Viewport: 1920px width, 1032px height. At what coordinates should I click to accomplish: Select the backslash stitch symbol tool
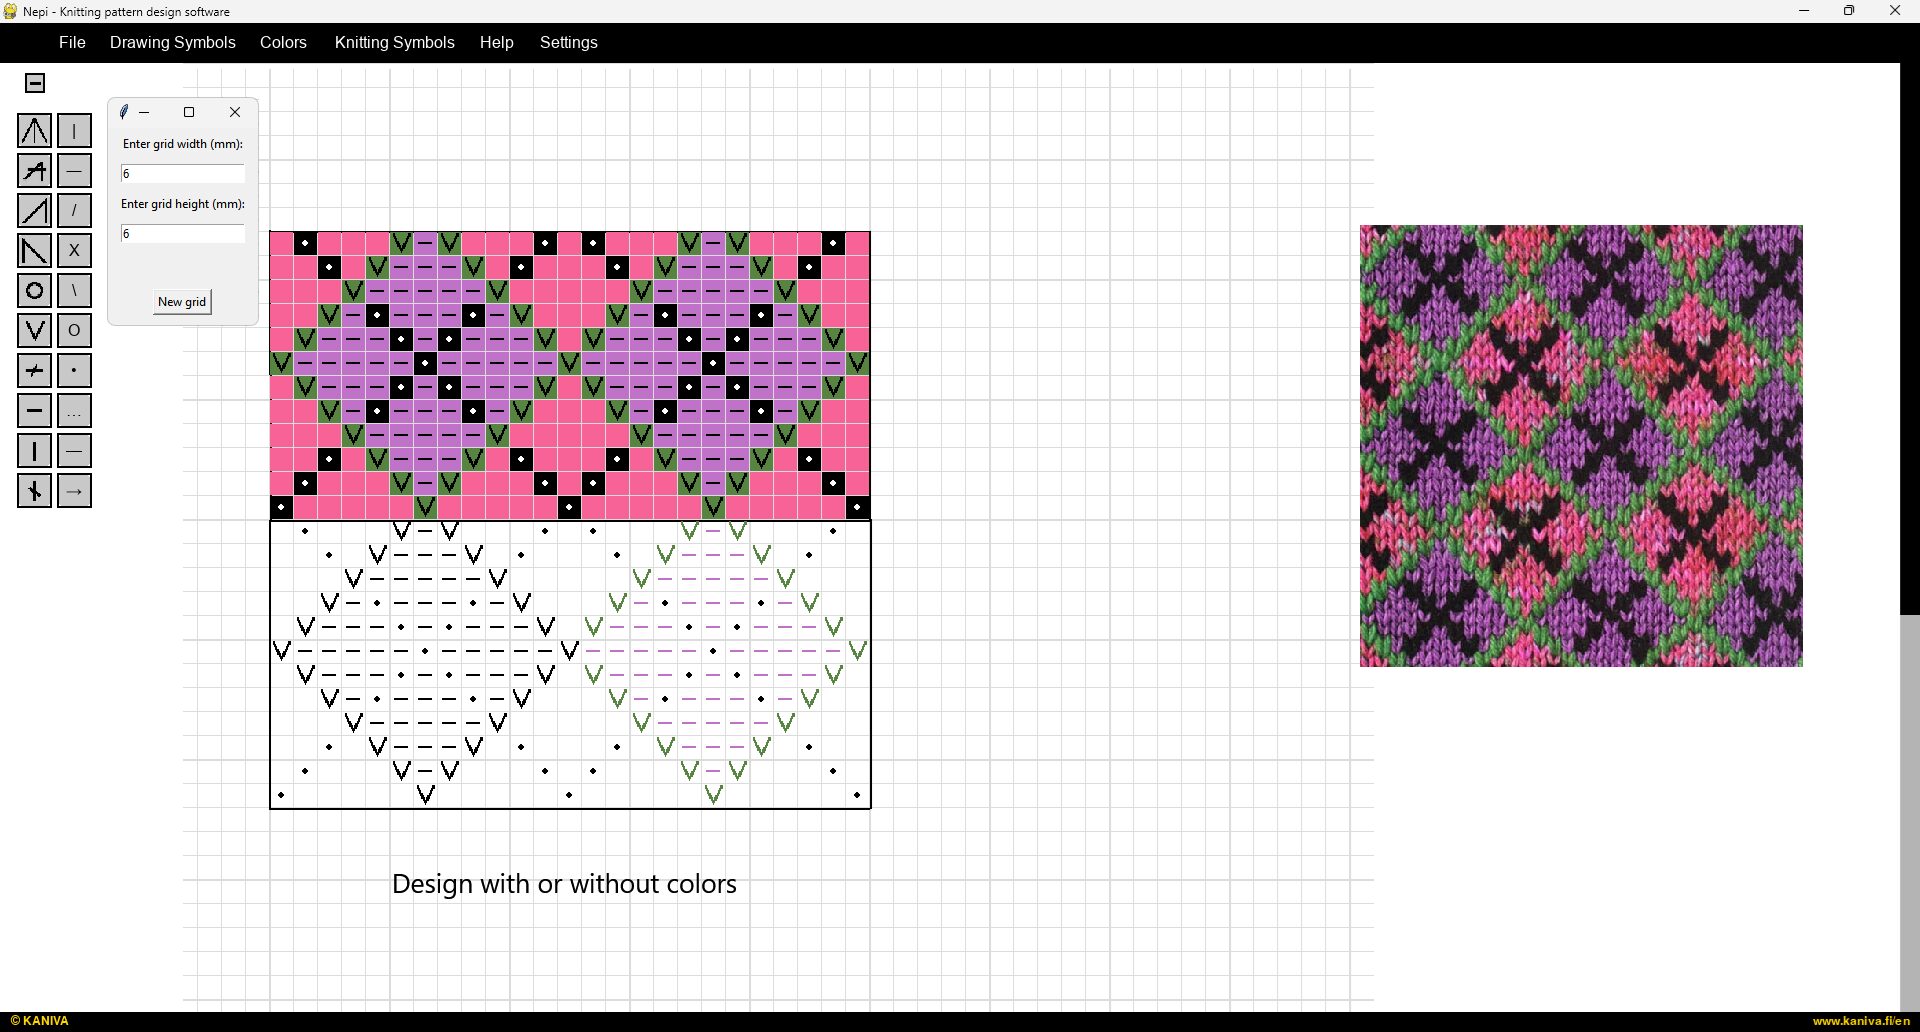coord(74,290)
